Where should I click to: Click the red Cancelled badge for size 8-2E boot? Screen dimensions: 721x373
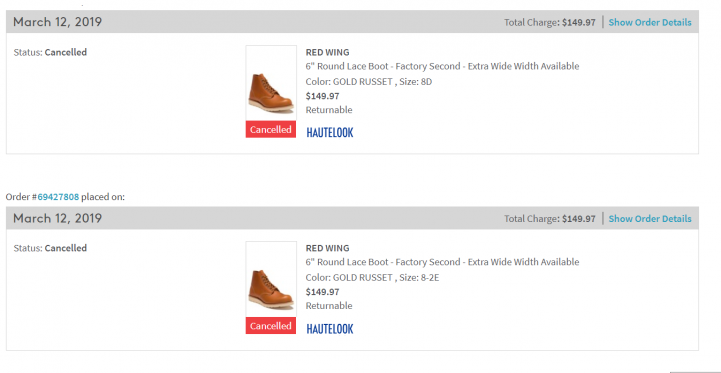(x=271, y=326)
